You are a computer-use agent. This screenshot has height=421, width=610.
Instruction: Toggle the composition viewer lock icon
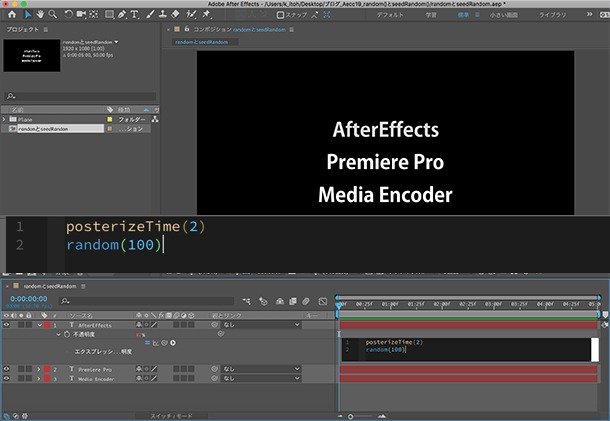(x=187, y=29)
